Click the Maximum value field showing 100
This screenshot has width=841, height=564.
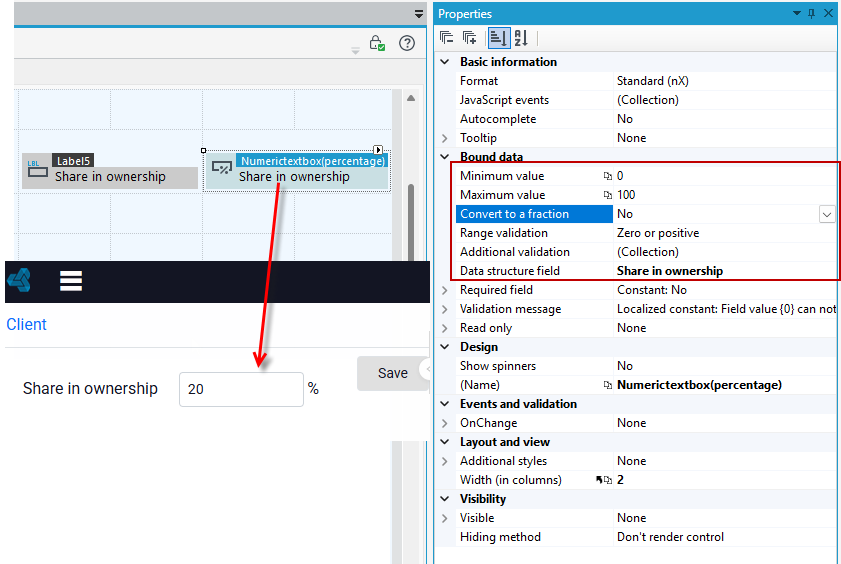725,195
